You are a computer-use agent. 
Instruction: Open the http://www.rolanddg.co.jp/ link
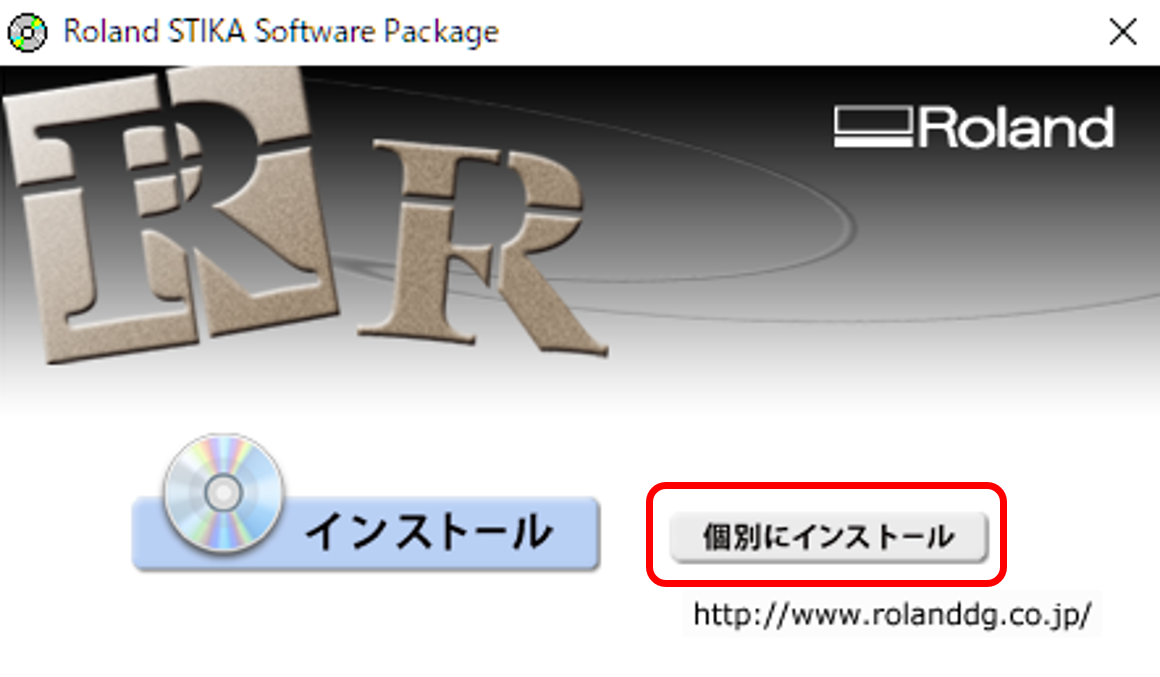pos(891,614)
